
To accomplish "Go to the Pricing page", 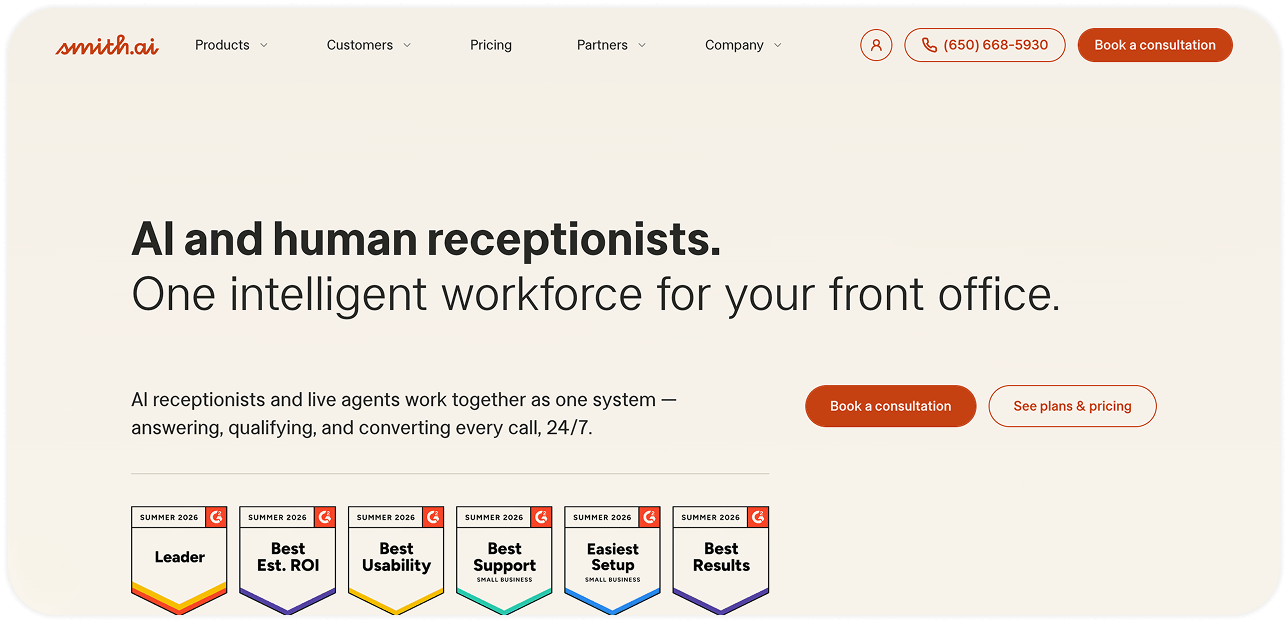I will [491, 45].
